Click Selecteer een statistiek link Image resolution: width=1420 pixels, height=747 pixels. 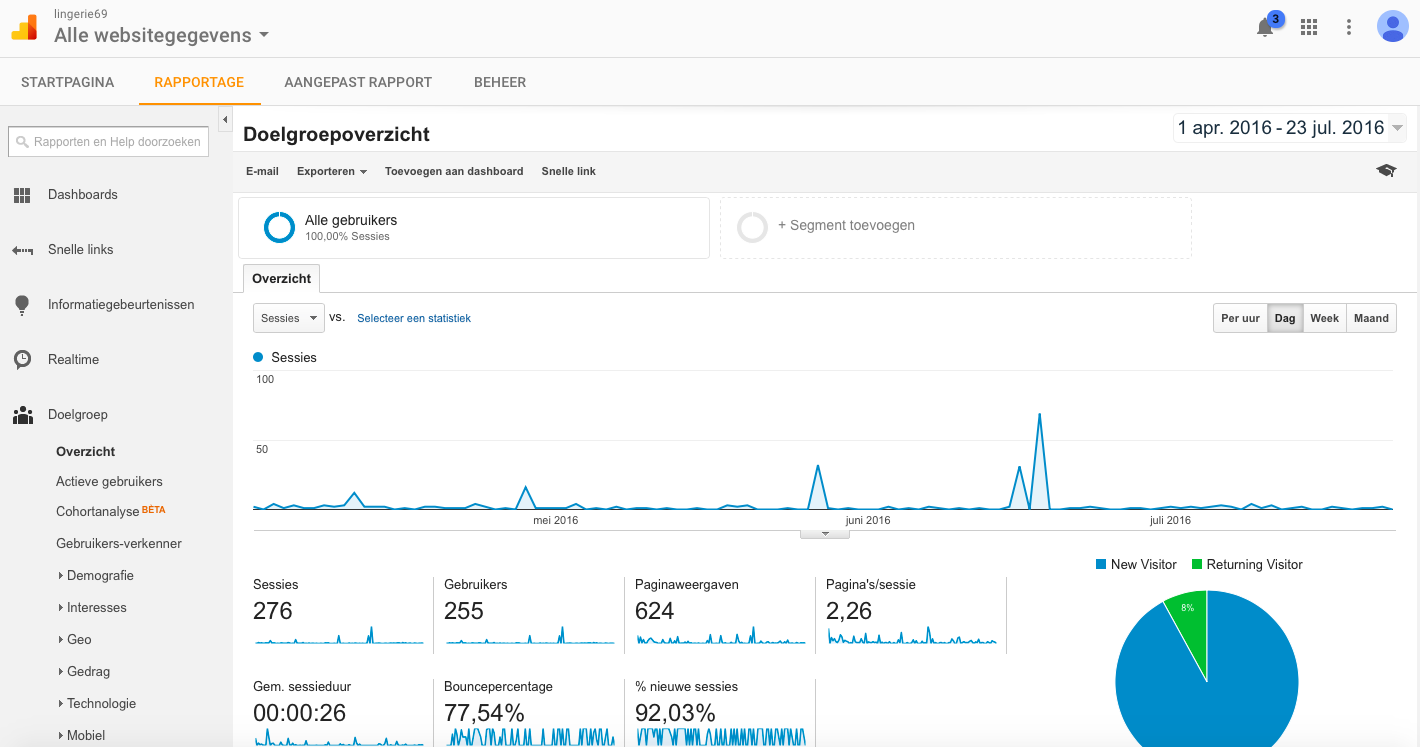click(x=414, y=318)
